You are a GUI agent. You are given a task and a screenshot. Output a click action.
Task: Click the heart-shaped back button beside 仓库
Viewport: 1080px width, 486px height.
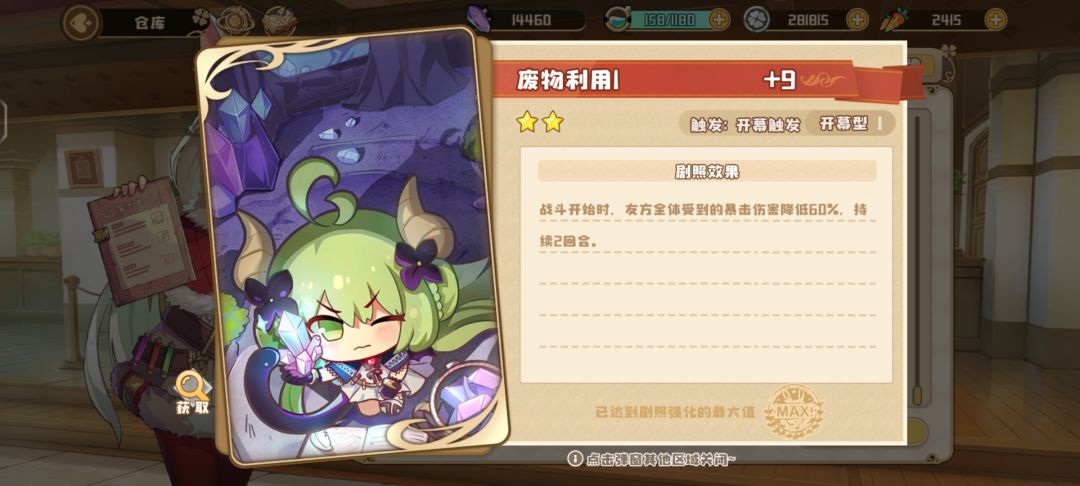point(82,21)
